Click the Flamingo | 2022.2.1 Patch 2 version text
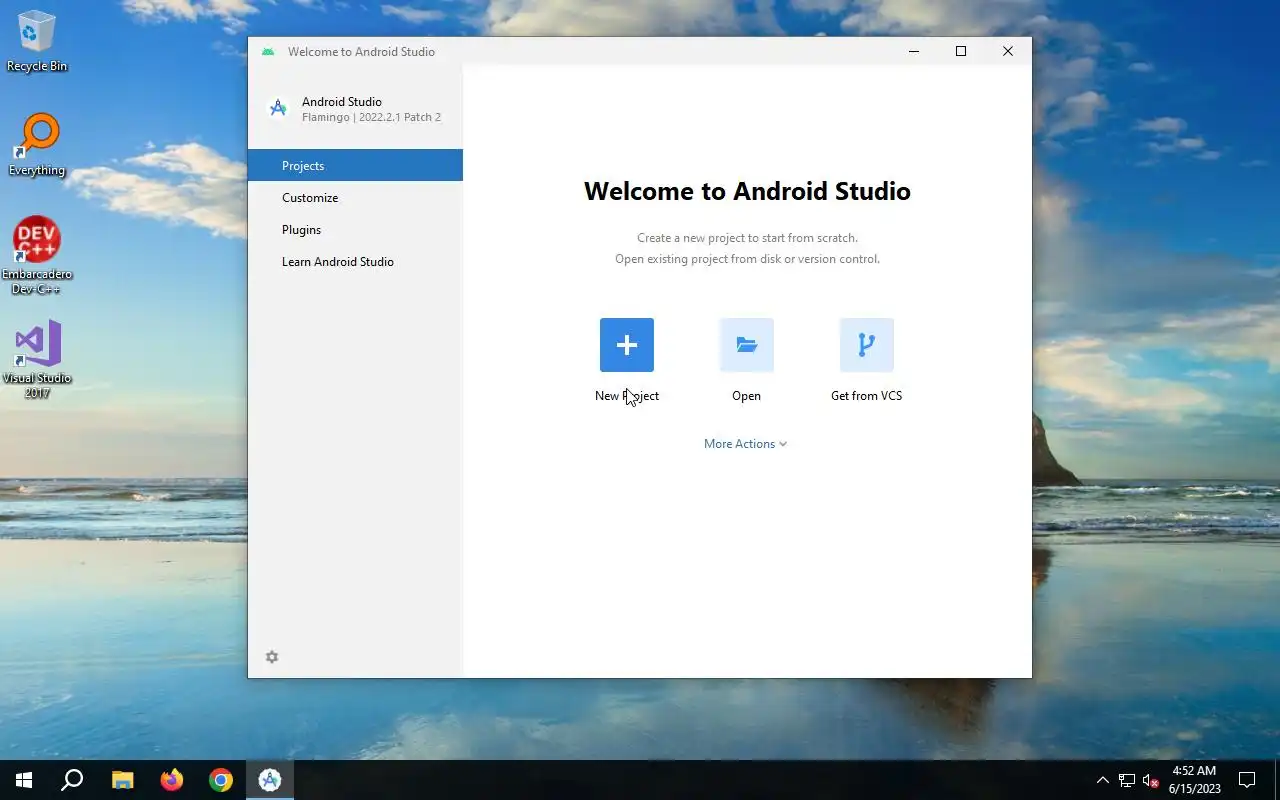The height and width of the screenshot is (800, 1280). [x=371, y=117]
